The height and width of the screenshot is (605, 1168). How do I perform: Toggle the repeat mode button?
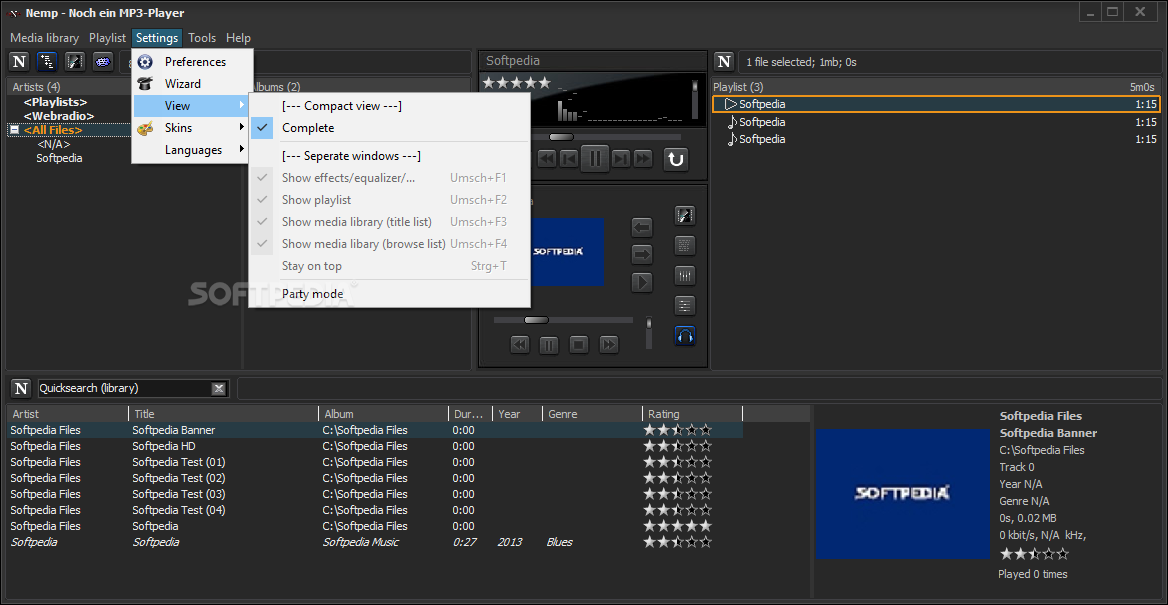point(676,159)
